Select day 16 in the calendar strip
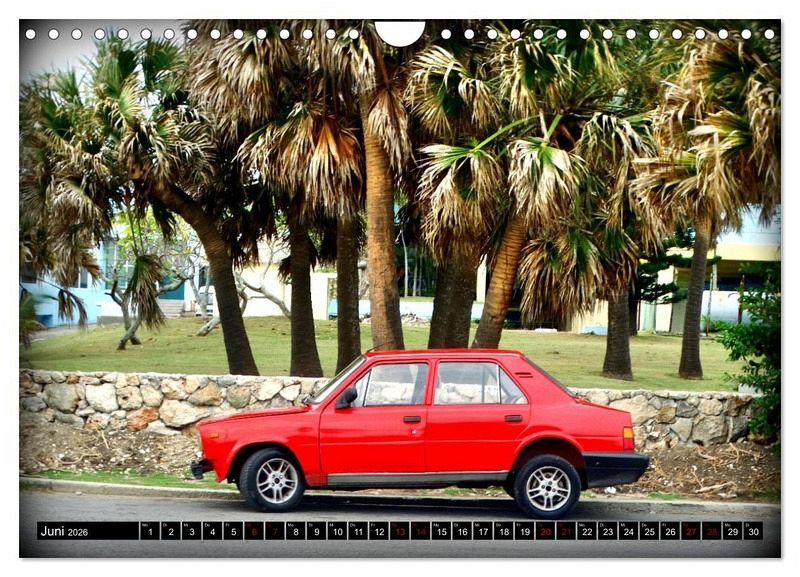The width and height of the screenshot is (800, 577). point(462,531)
